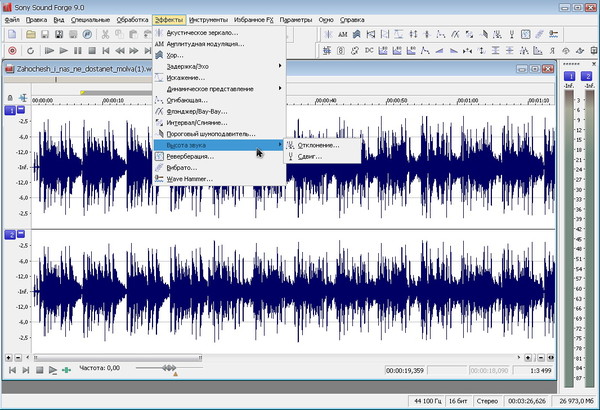The width and height of the screenshot is (600, 410).
Task: Click cursor position field 00:00:19,359
Action: pyautogui.click(x=405, y=371)
